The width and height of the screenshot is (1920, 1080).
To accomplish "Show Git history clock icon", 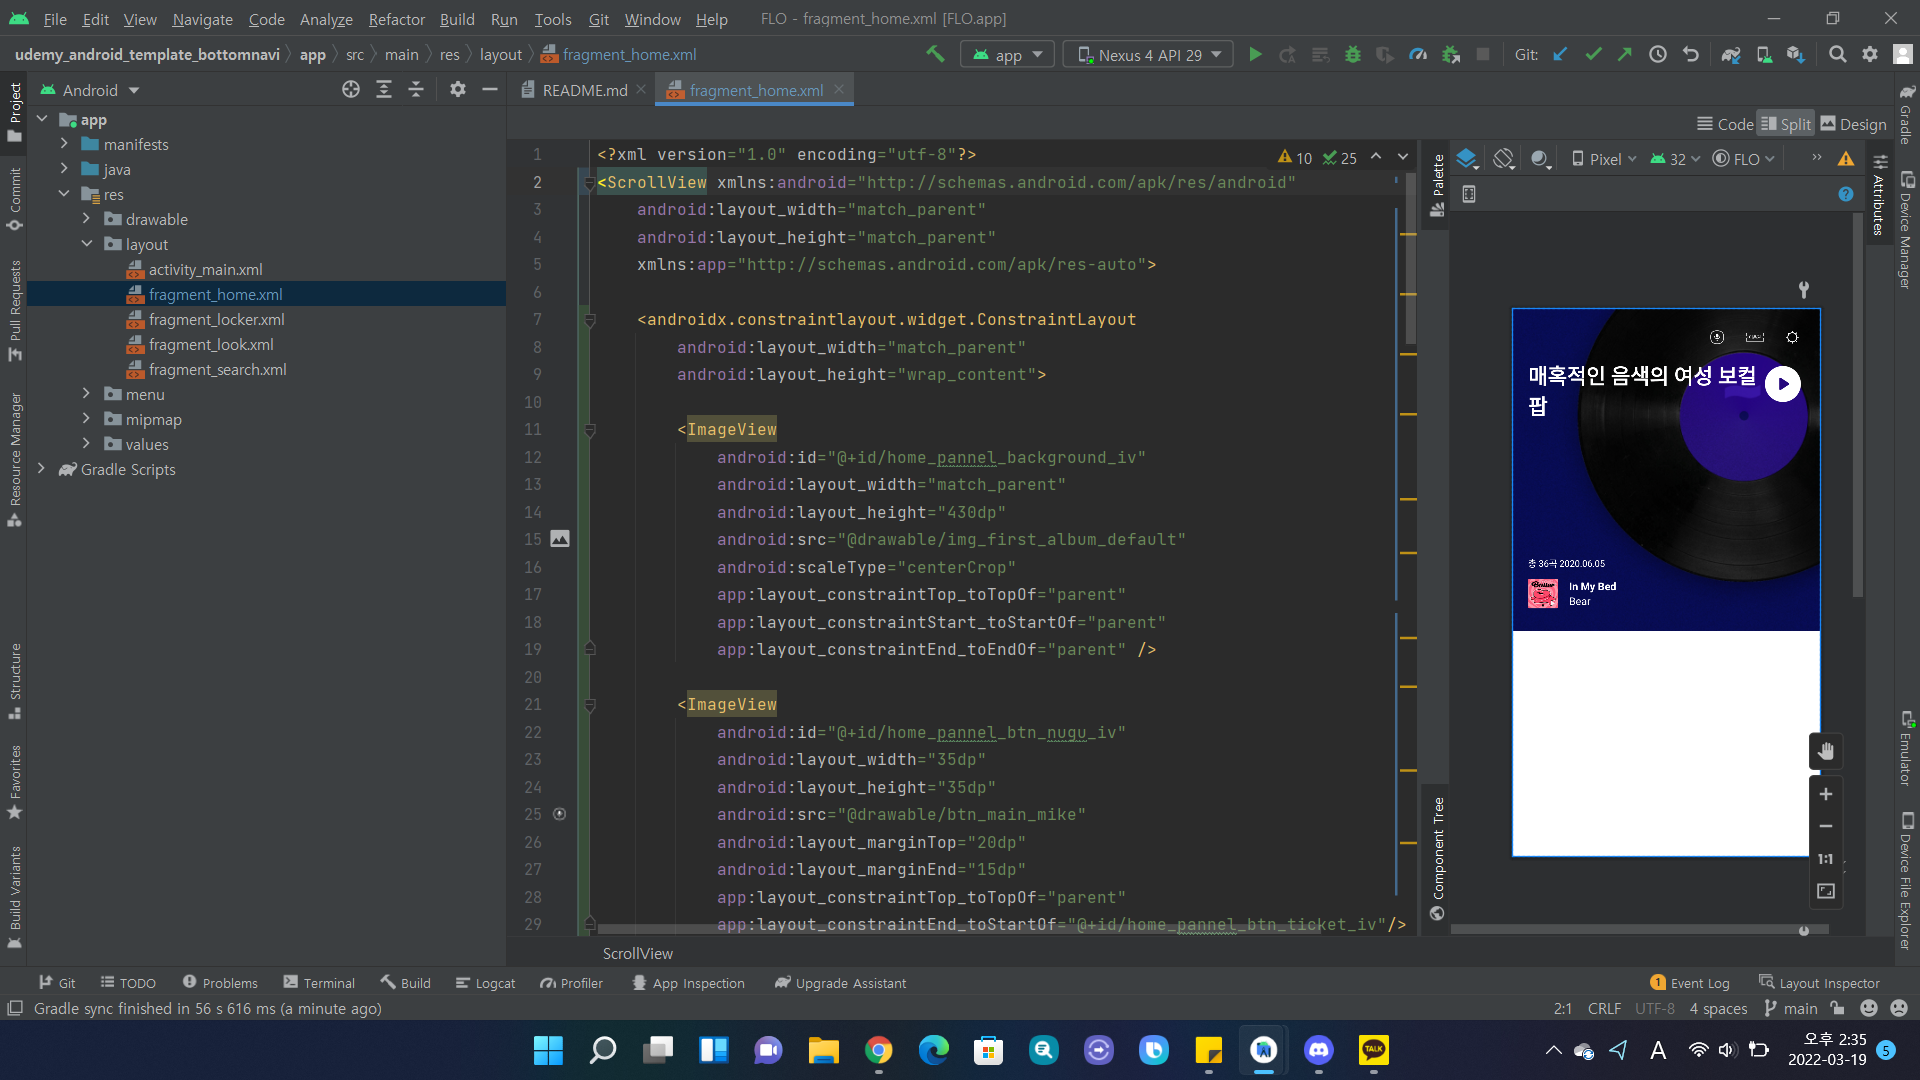I will (1657, 55).
